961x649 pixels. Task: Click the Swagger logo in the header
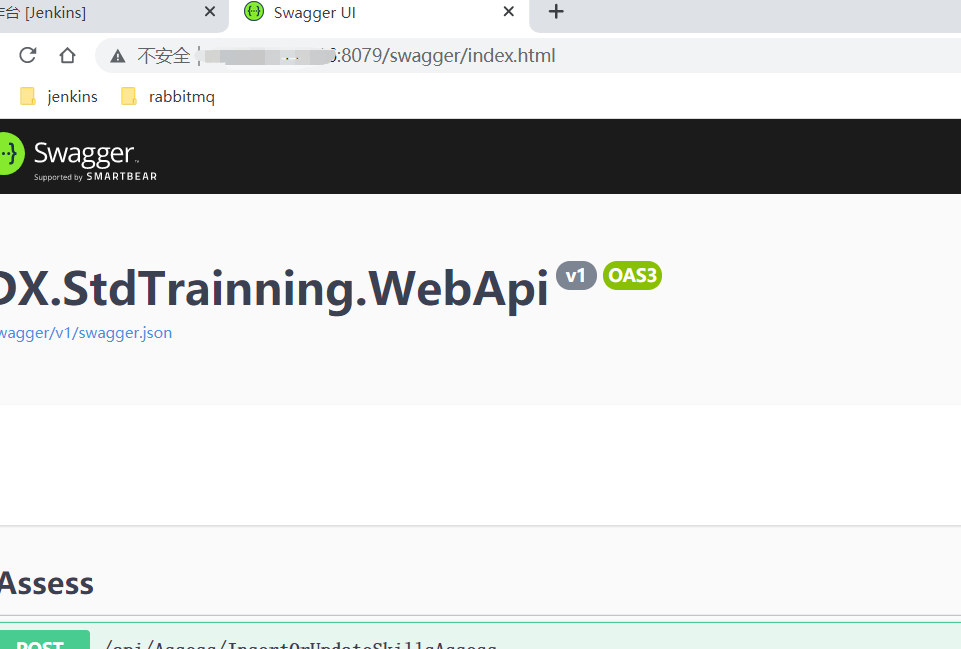click(x=78, y=156)
